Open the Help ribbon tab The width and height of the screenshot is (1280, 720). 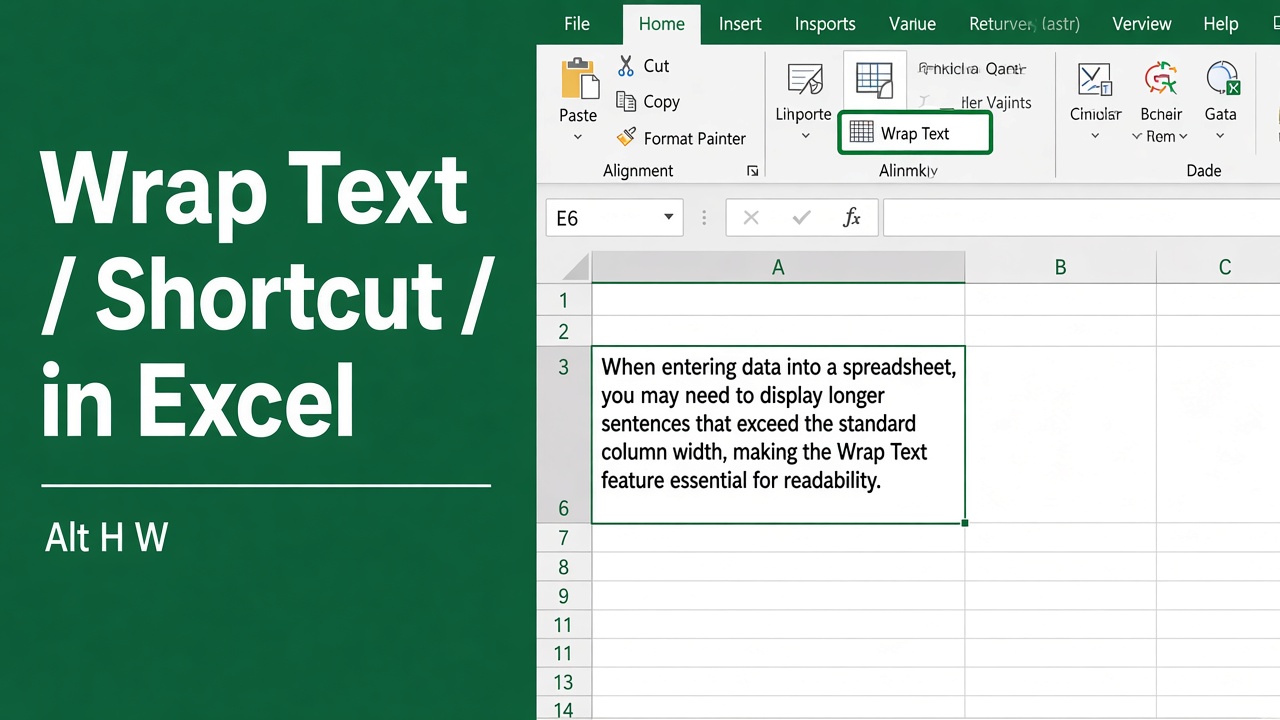[1221, 24]
